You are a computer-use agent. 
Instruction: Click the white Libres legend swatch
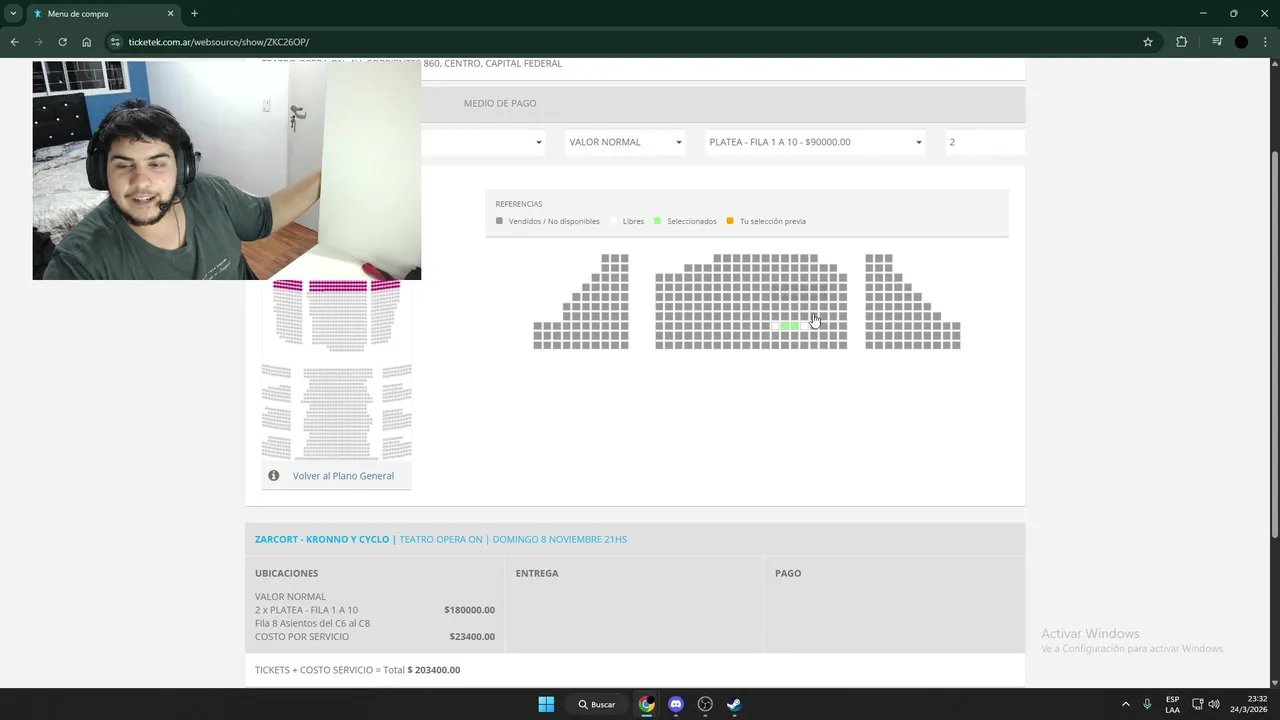[x=613, y=221]
